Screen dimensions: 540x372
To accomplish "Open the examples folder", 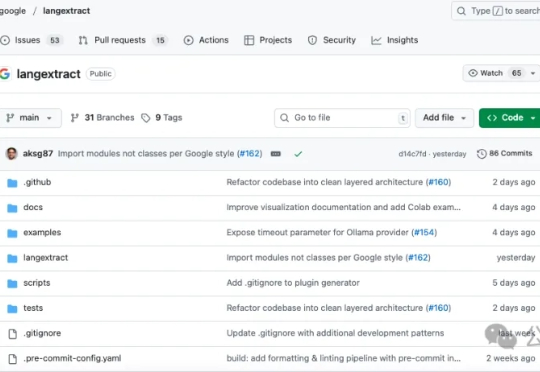I will point(42,232).
